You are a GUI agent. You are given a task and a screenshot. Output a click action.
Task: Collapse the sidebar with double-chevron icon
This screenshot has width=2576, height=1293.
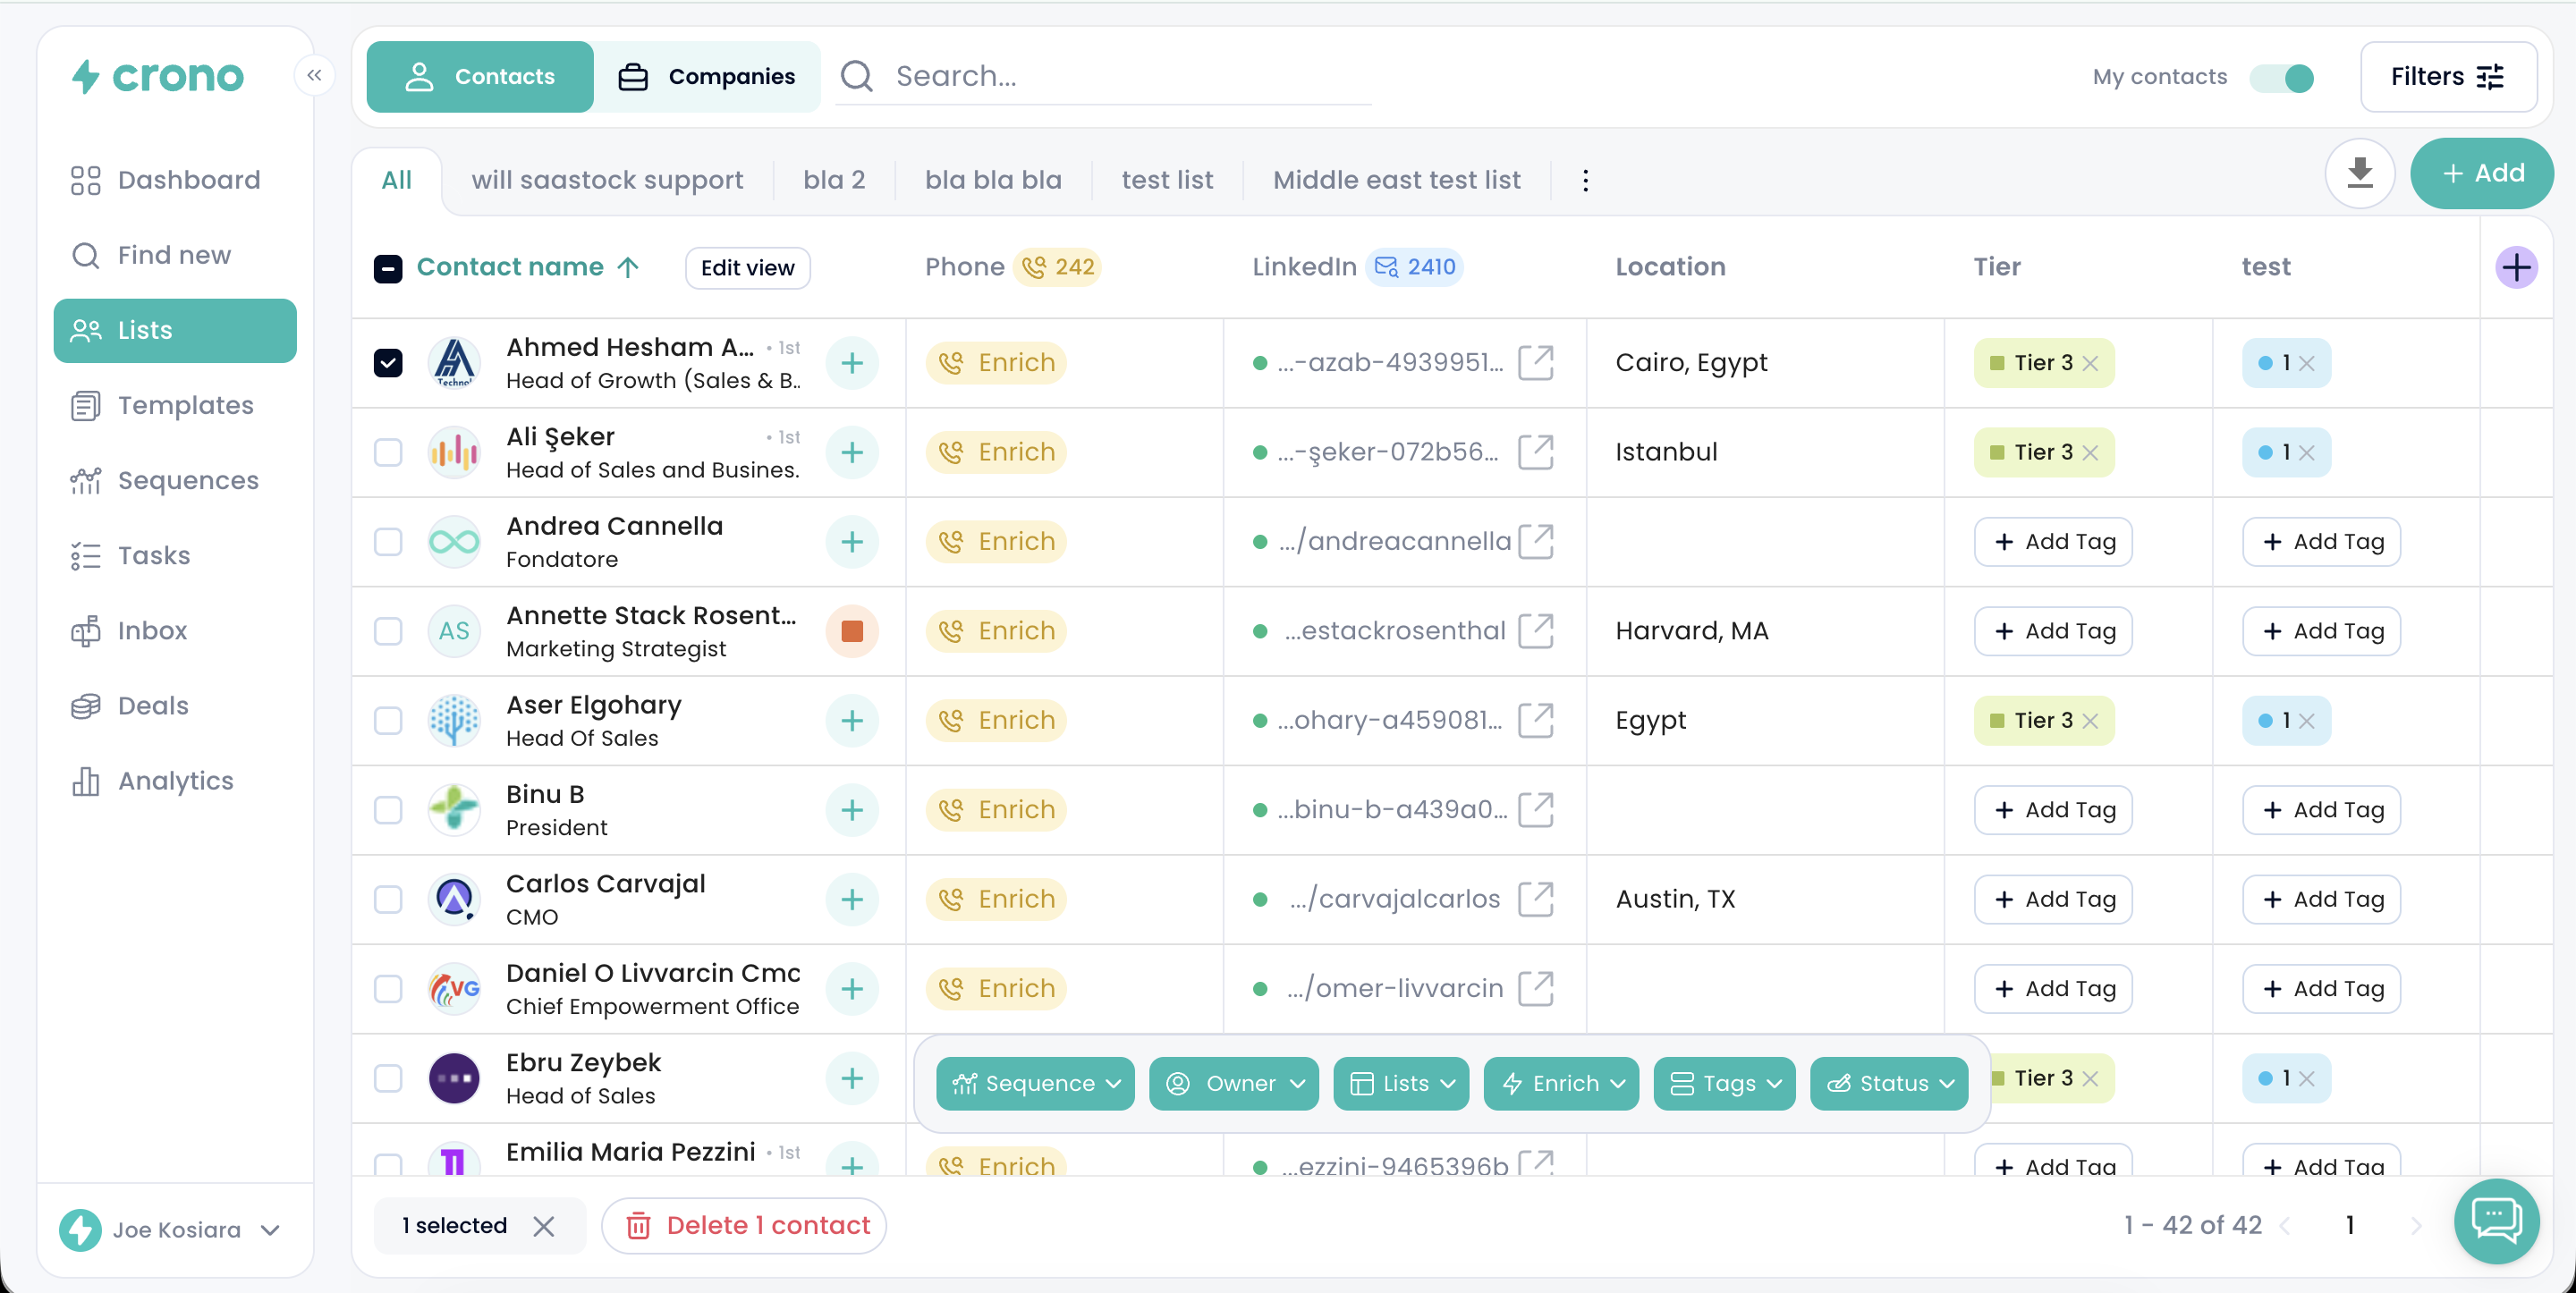point(314,75)
